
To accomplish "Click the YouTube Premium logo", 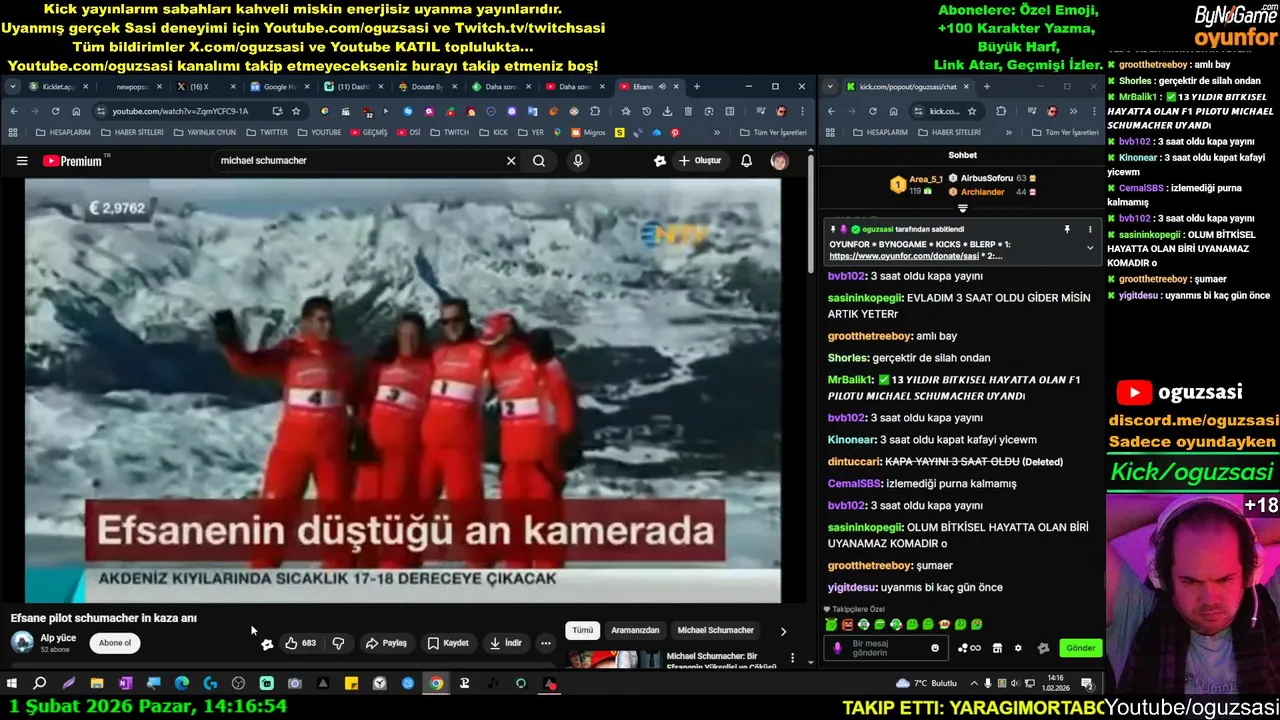I will point(74,160).
